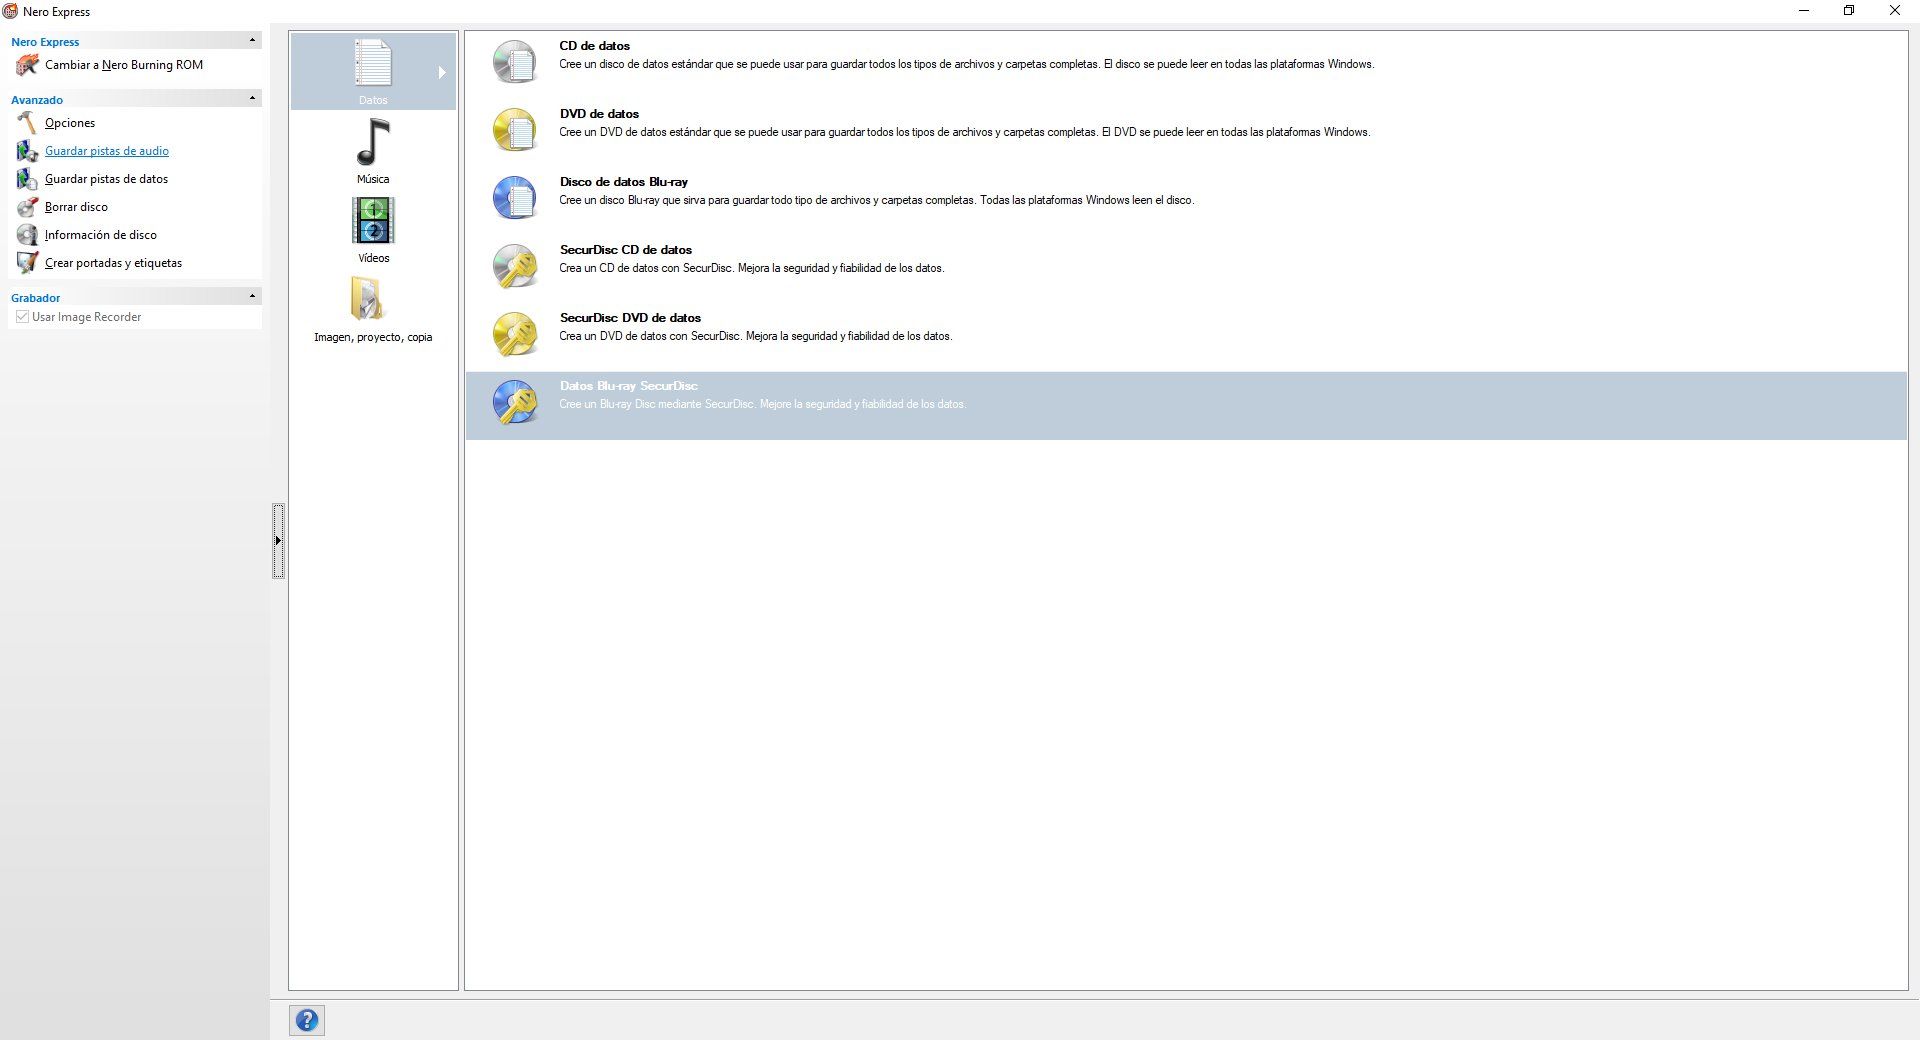
Task: Click the CD de datos disc icon
Action: [515, 62]
